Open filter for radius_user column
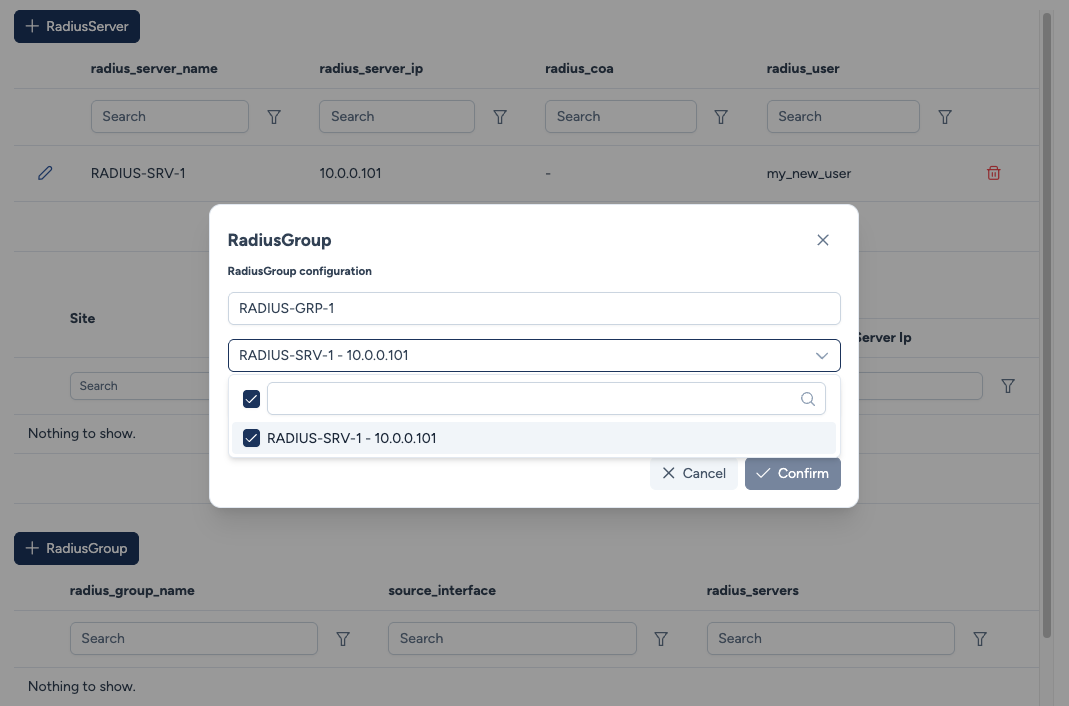The height and width of the screenshot is (706, 1069). point(945,117)
